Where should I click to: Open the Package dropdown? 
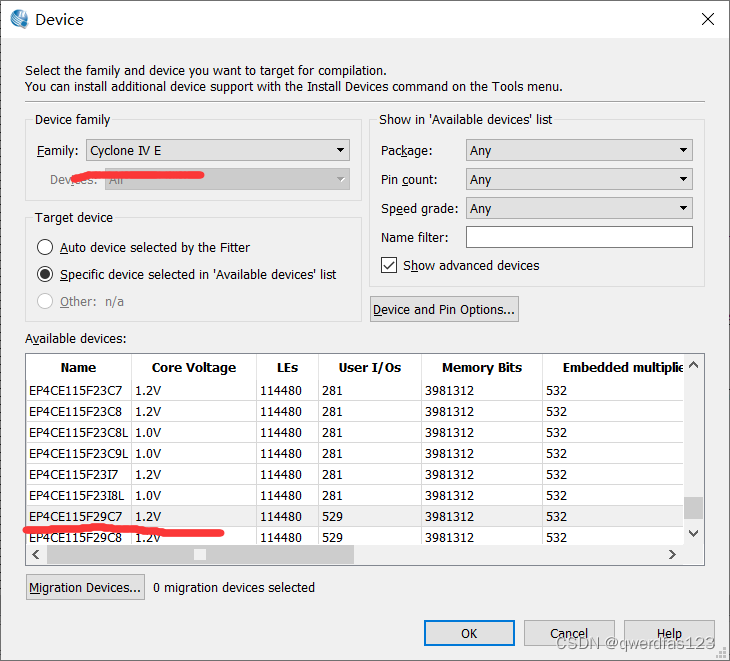coord(579,150)
